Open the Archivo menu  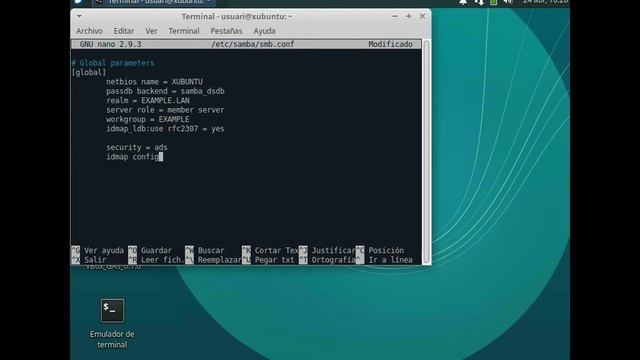tap(89, 31)
